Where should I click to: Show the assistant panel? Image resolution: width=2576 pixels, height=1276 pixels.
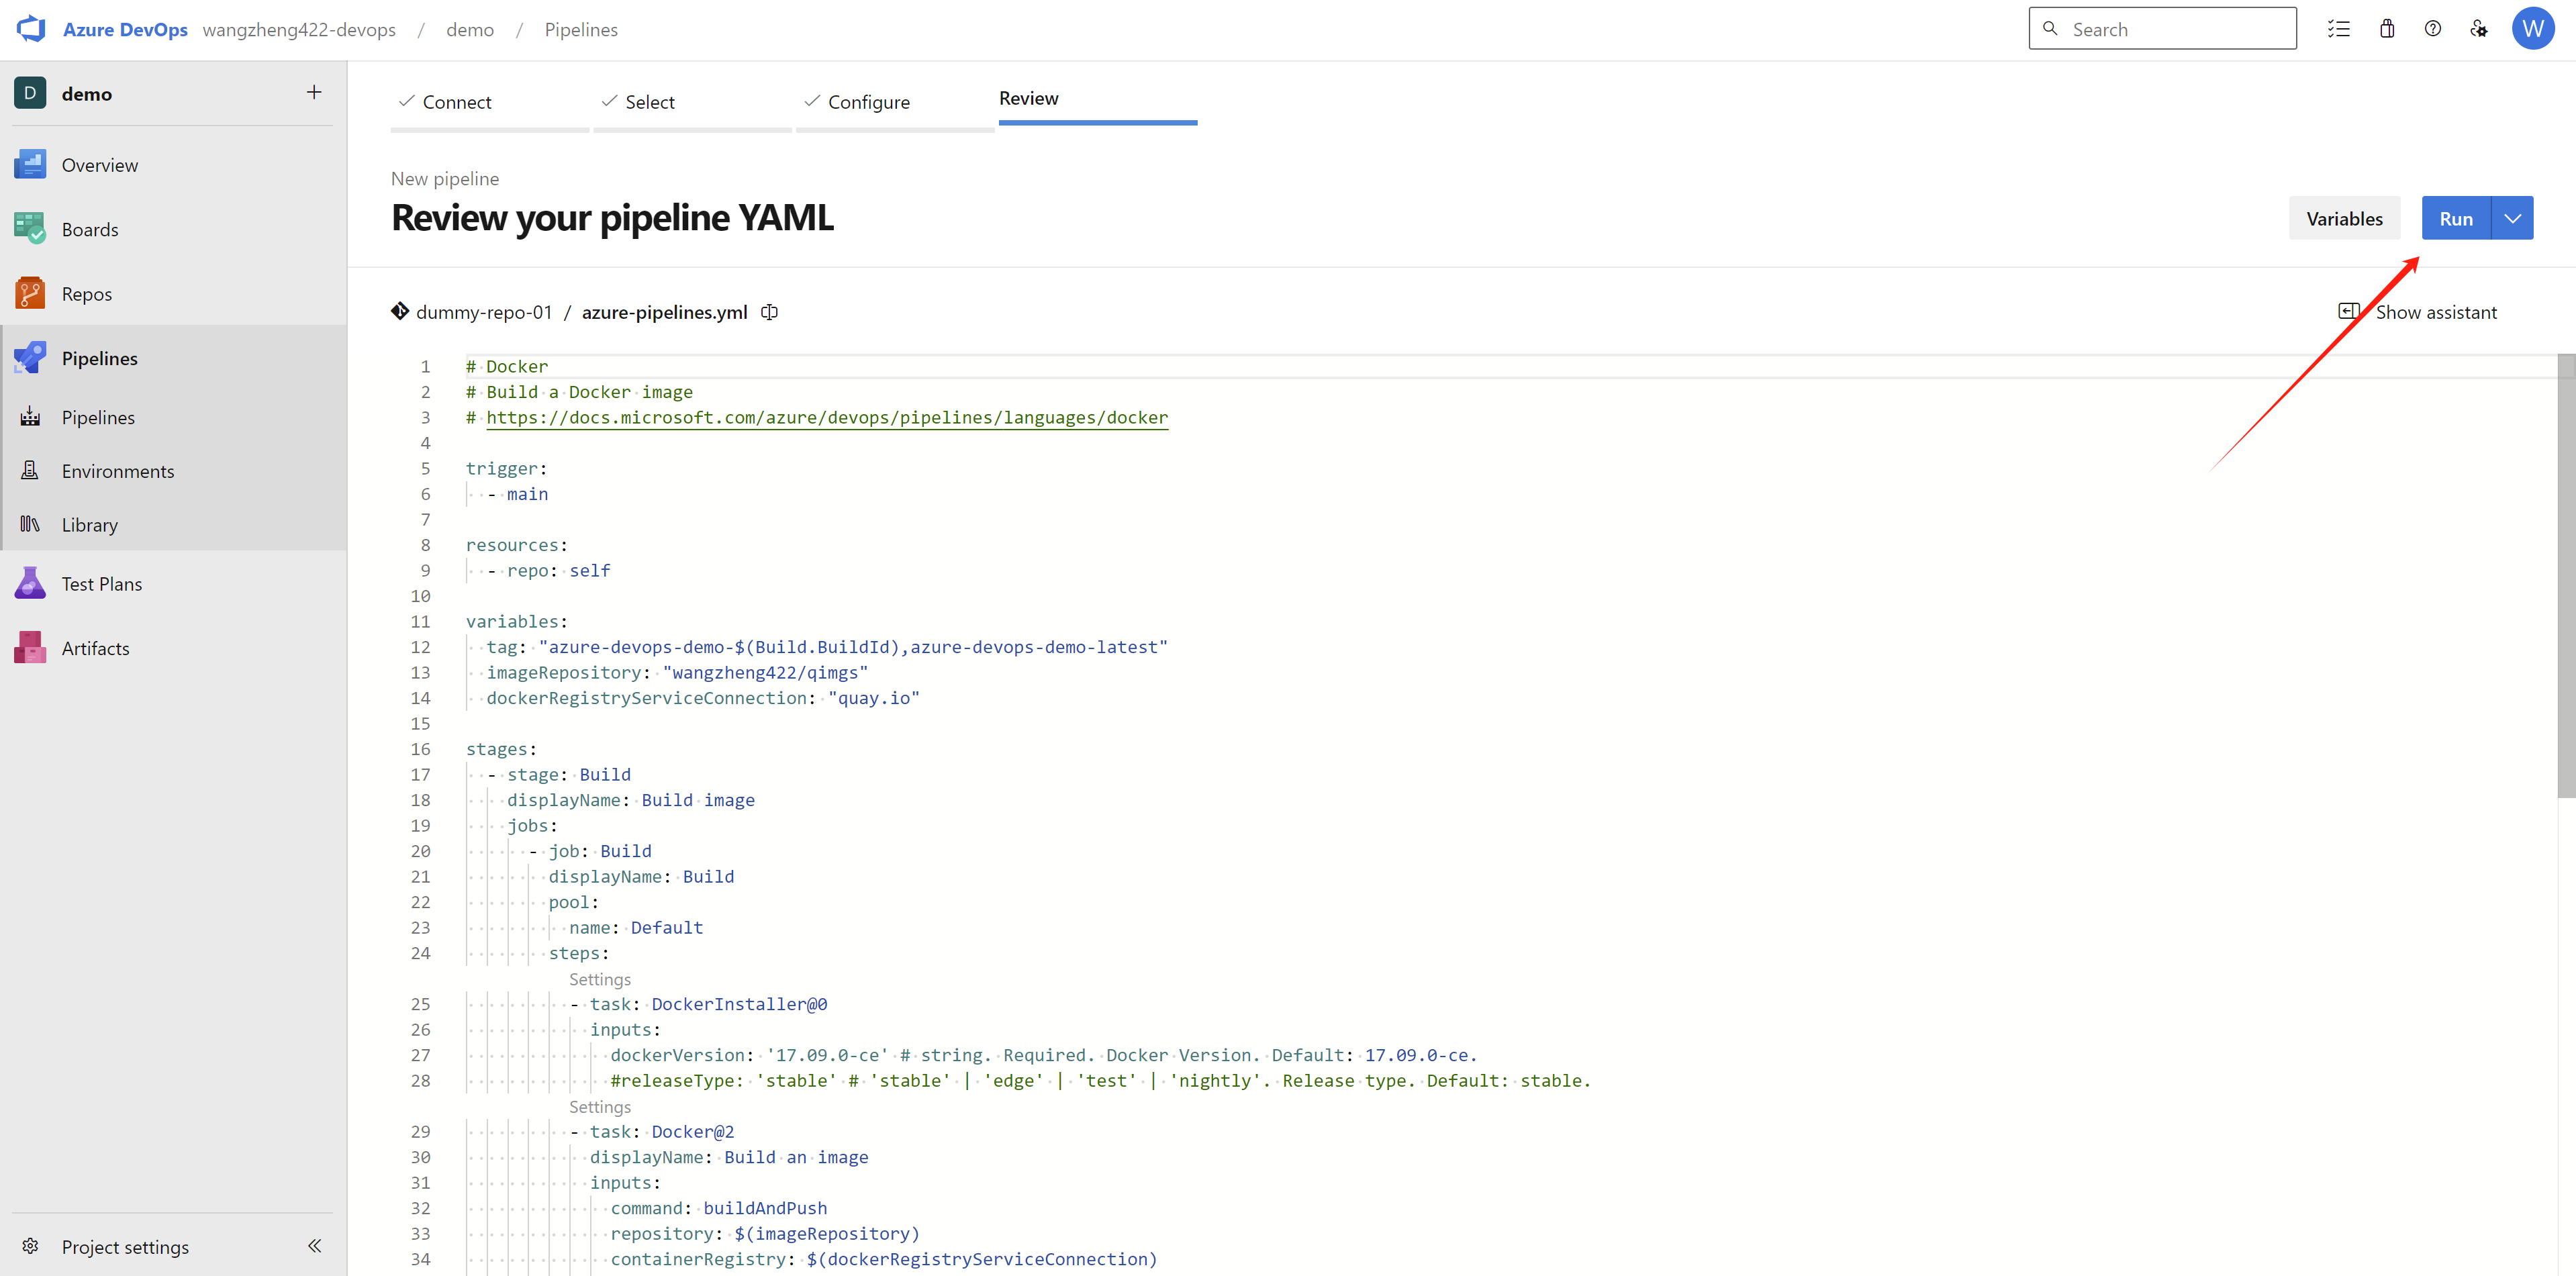pyautogui.click(x=2419, y=312)
